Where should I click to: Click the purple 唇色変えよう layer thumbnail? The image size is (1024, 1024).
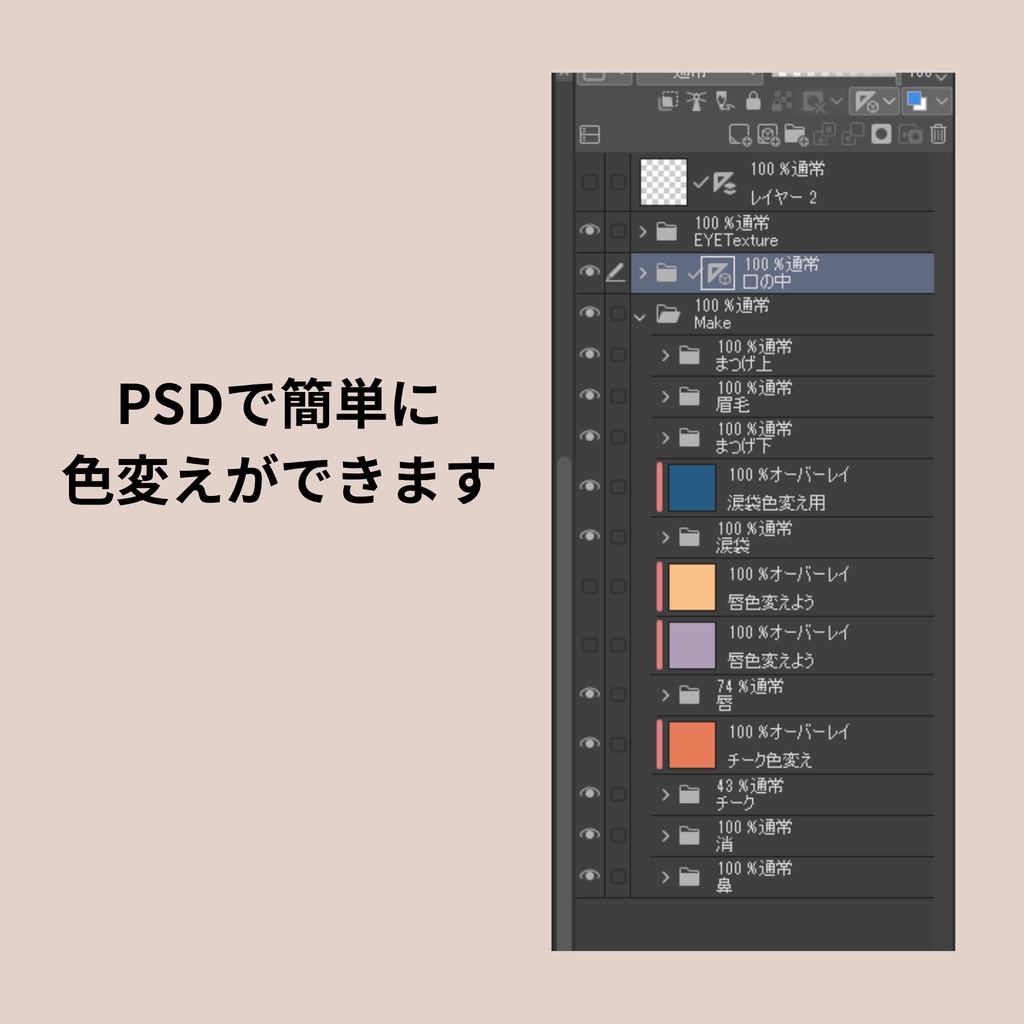tap(692, 646)
